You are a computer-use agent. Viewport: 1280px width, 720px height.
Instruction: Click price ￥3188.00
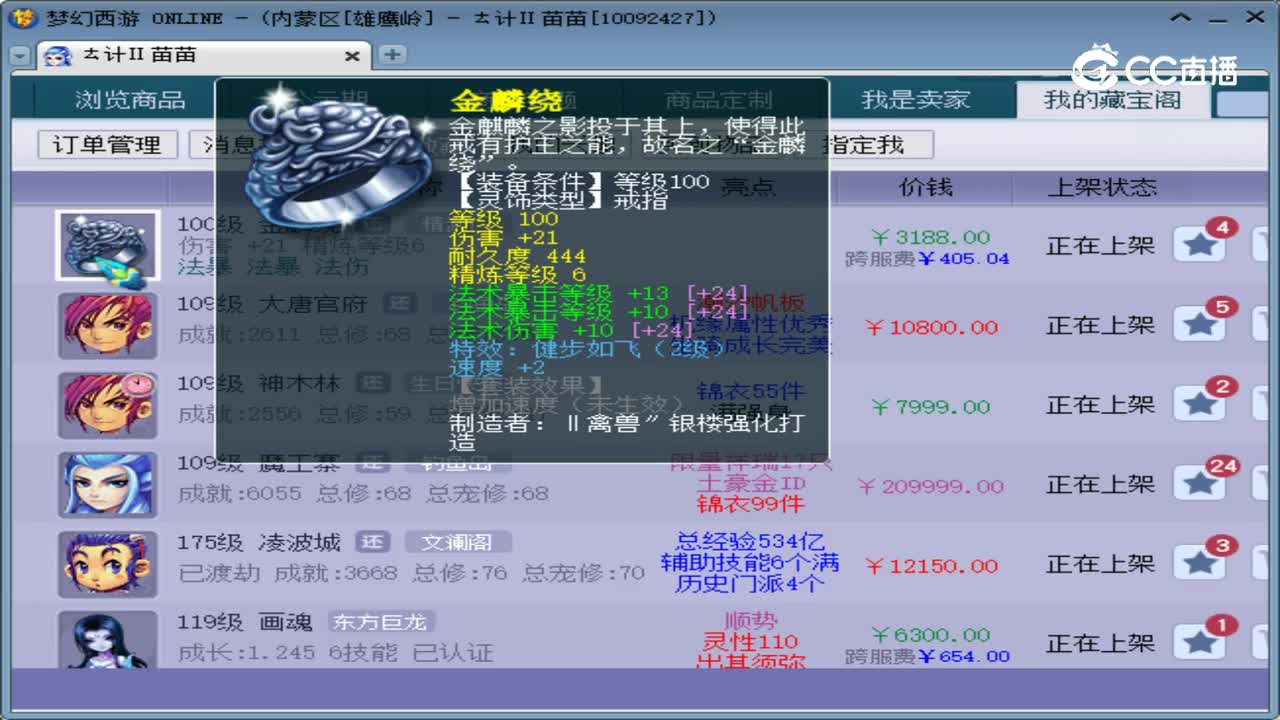930,238
